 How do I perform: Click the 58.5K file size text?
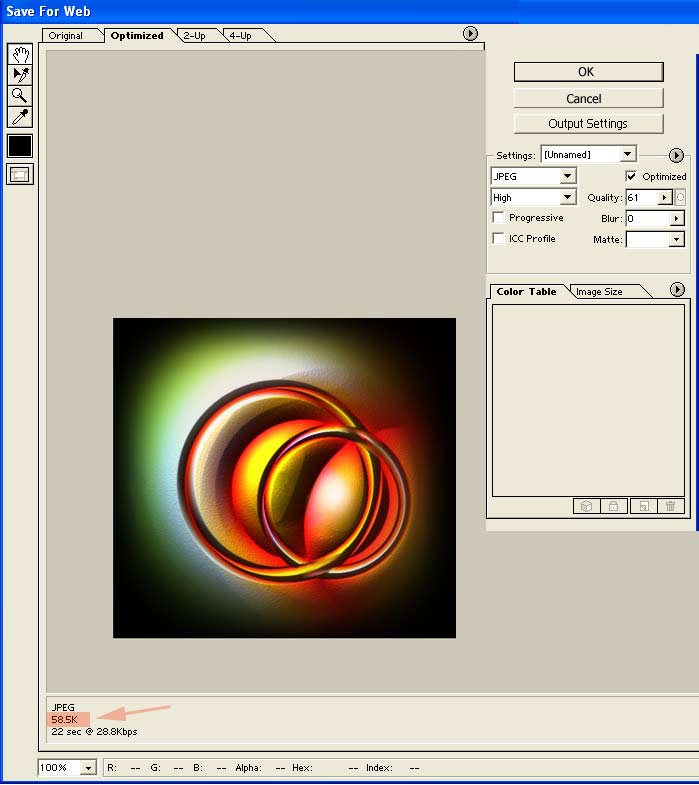(64, 719)
